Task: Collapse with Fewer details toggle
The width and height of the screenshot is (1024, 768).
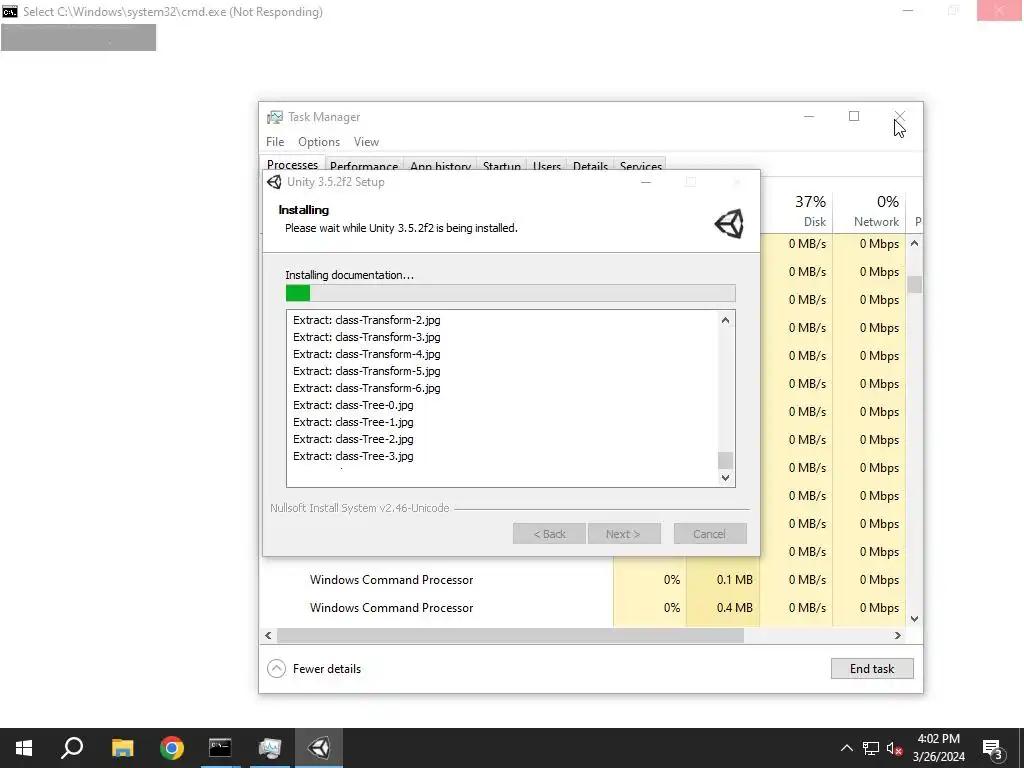Action: coord(314,669)
